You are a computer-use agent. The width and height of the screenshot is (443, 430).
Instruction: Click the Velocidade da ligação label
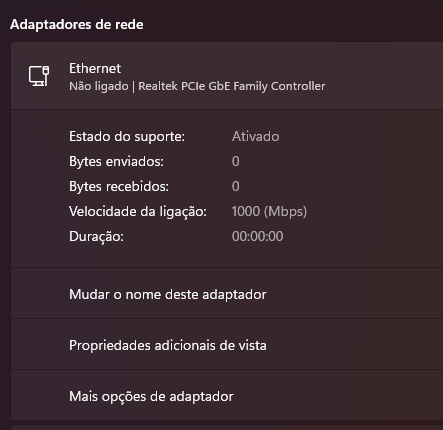(138, 212)
